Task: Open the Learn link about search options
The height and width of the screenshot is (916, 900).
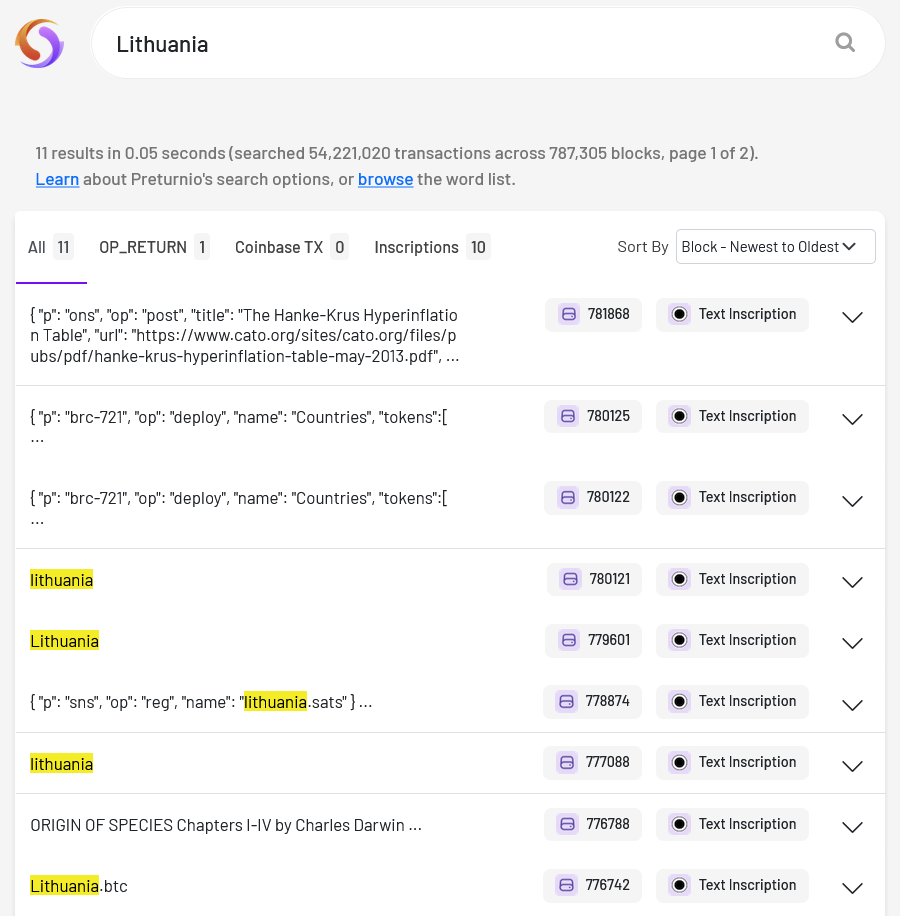Action: click(57, 179)
